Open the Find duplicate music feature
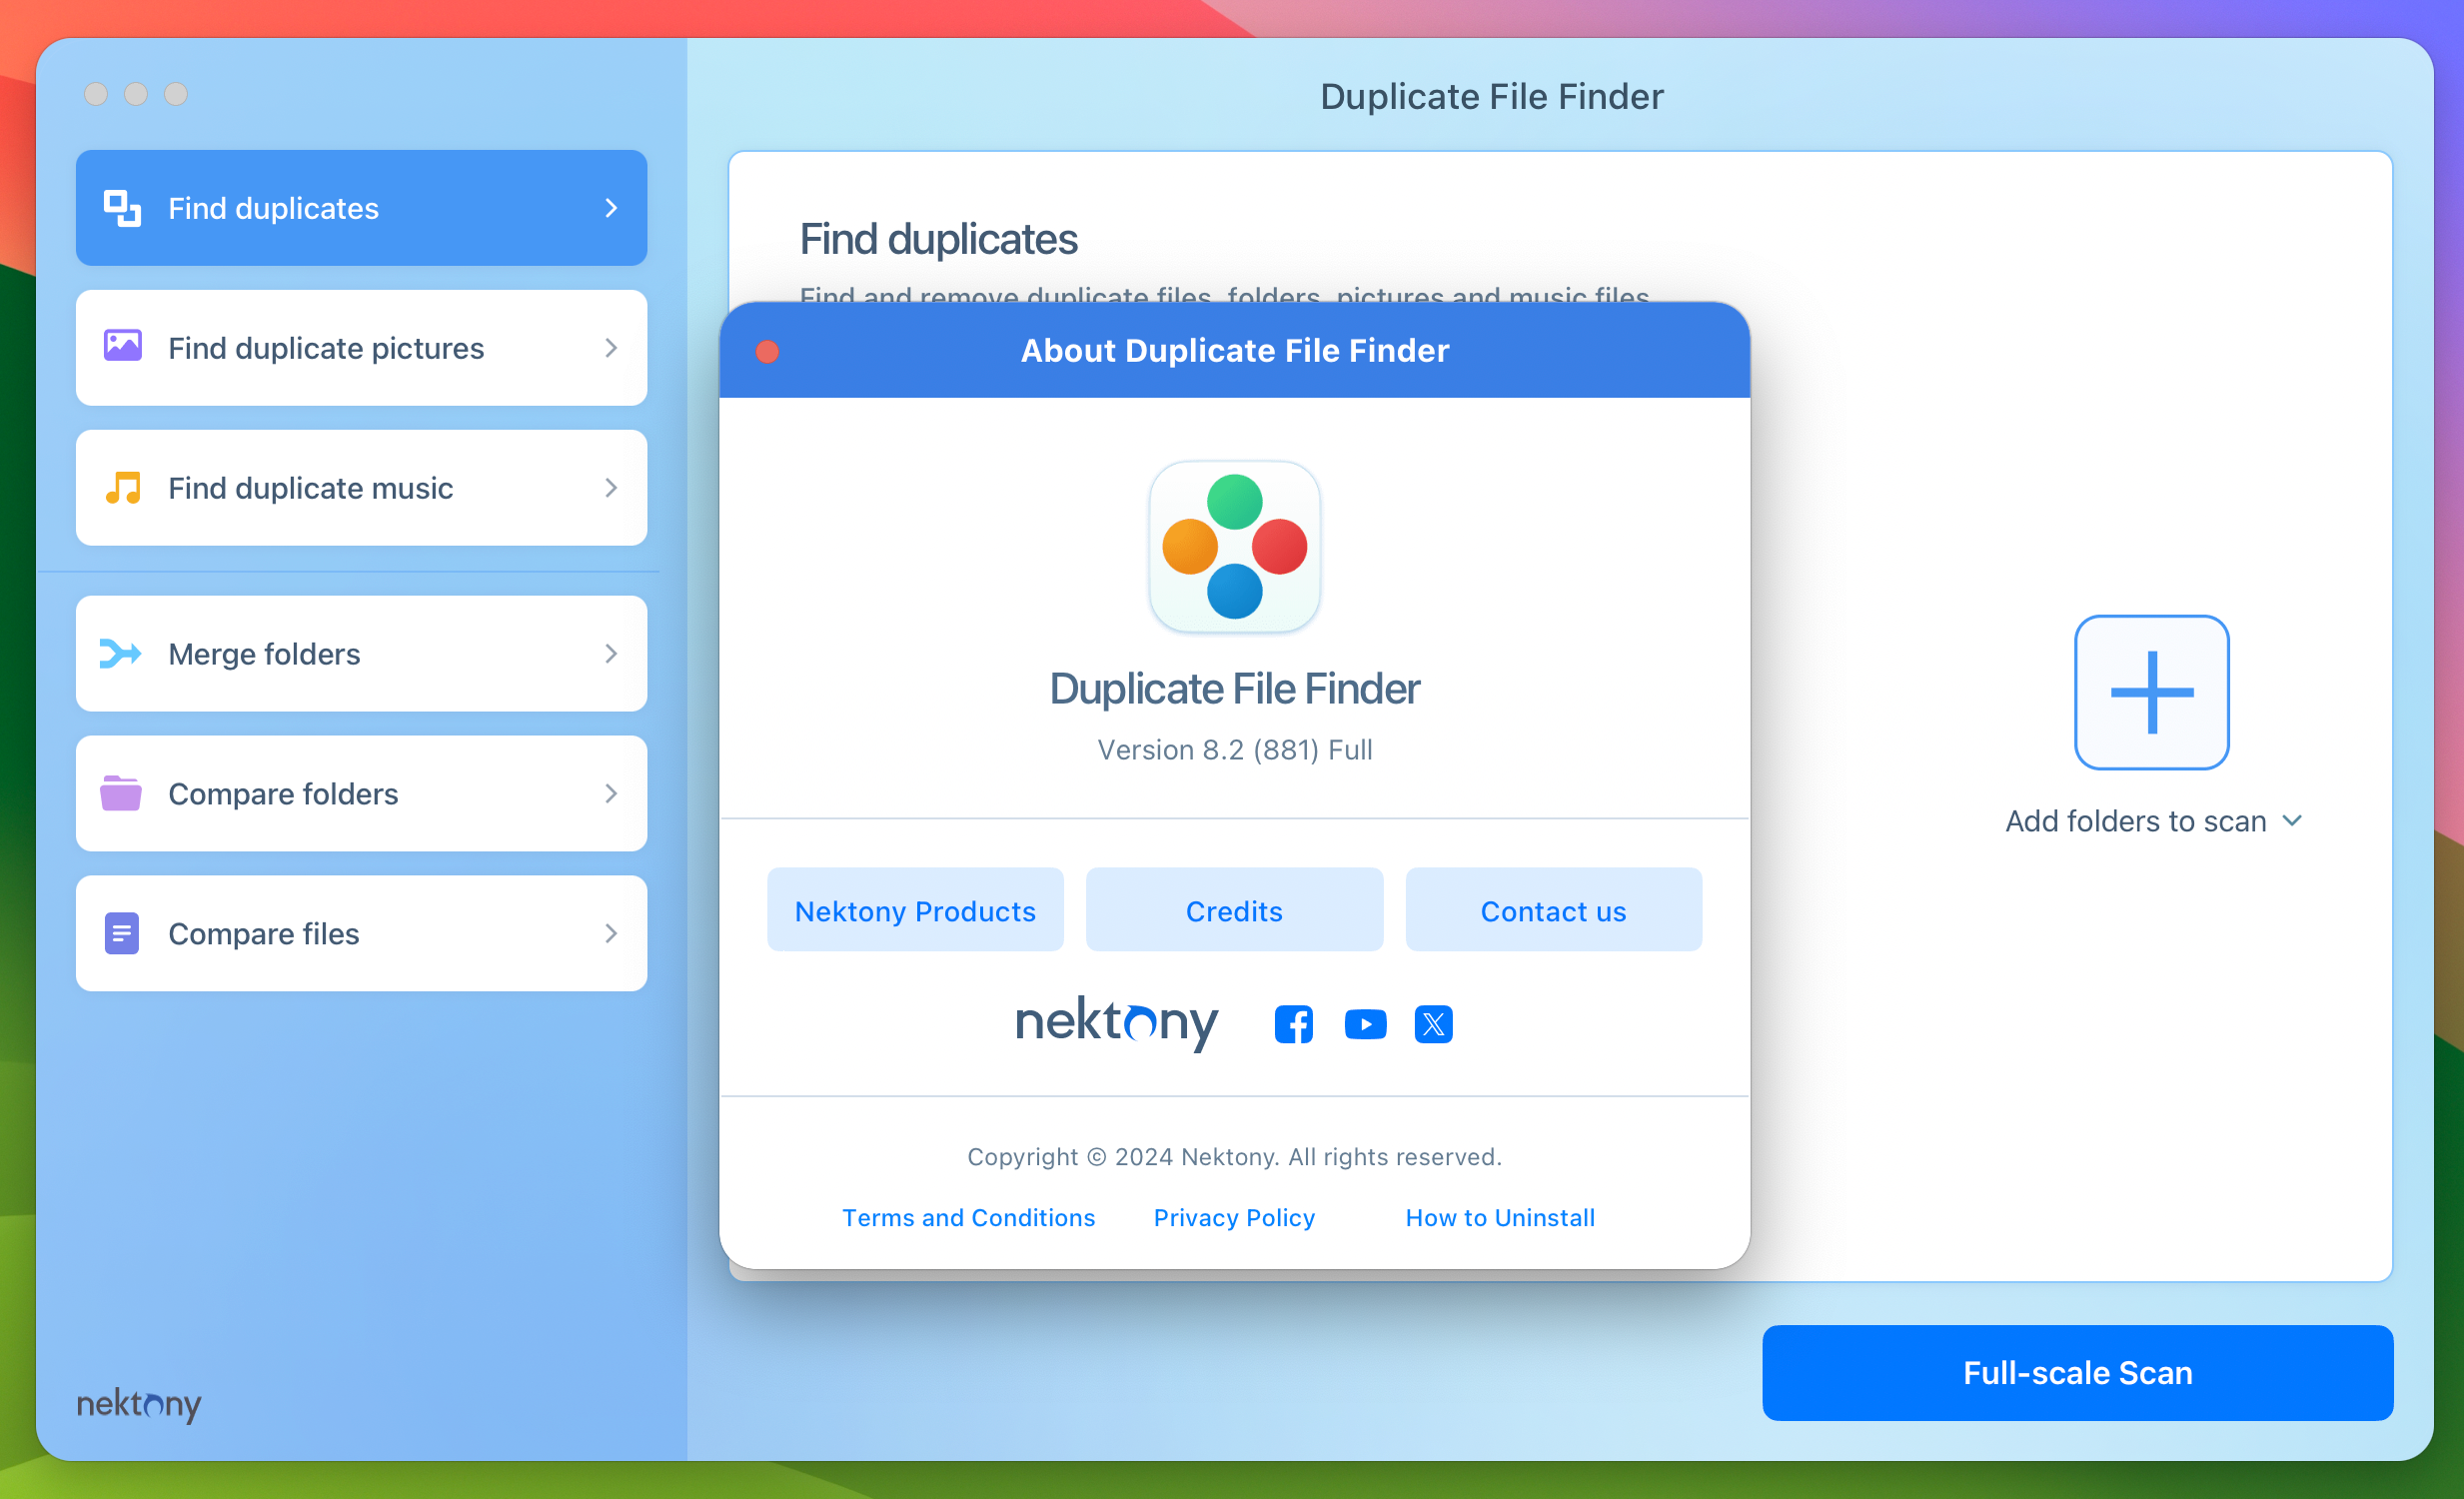Screen dimensions: 2464x1499 [361, 488]
